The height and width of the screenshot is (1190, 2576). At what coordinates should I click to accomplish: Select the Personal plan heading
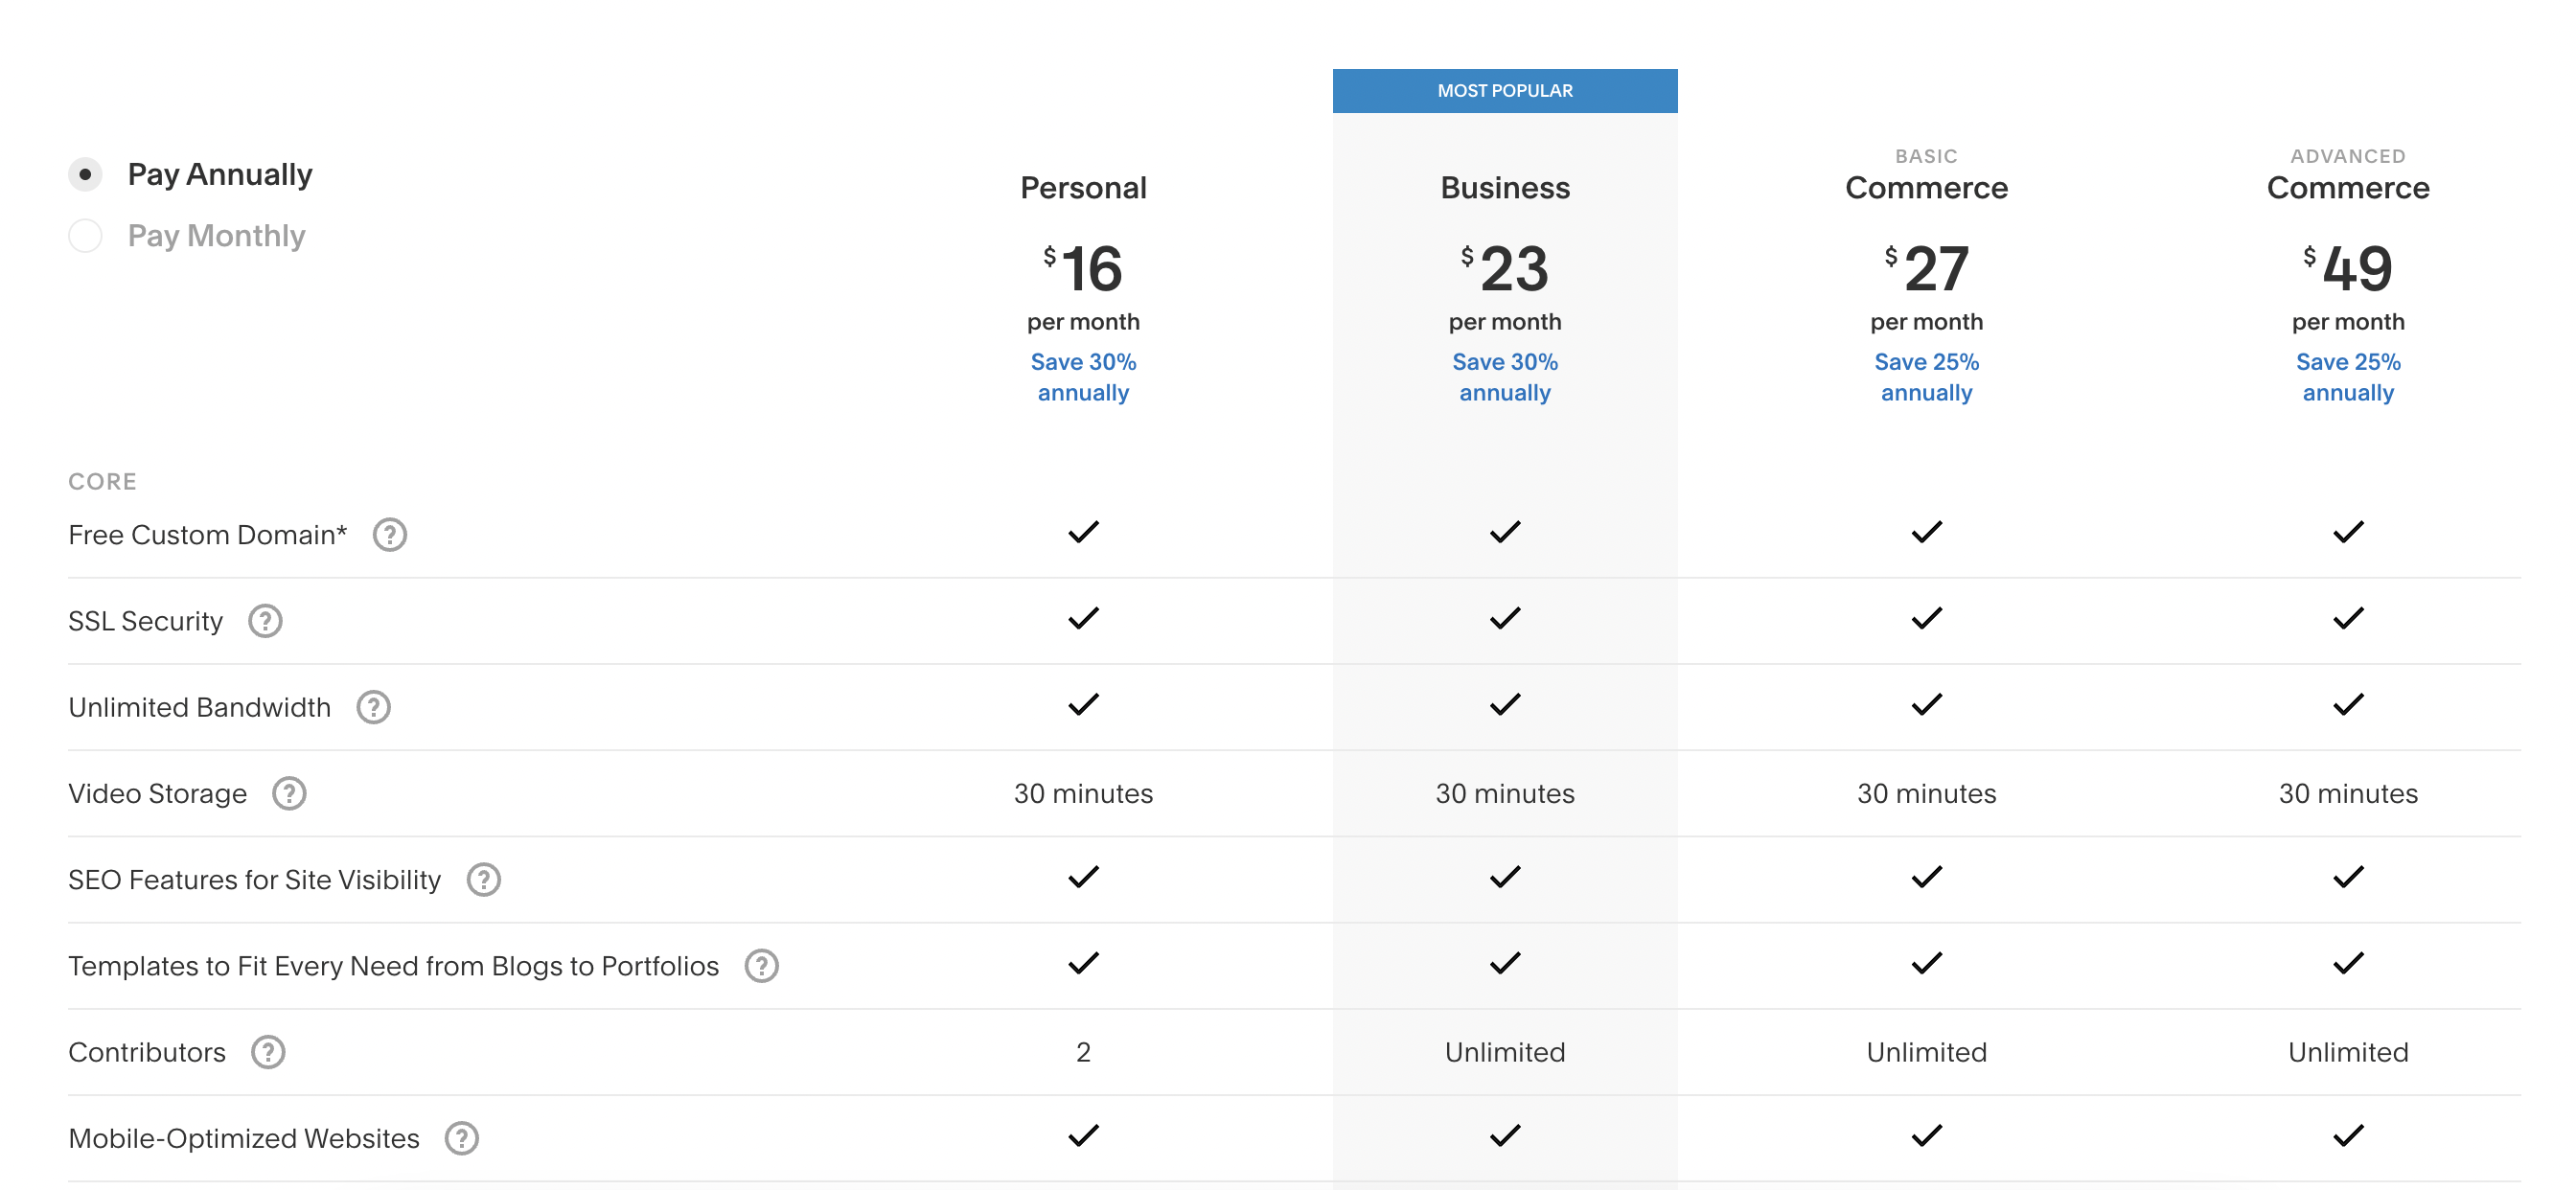coord(1083,188)
